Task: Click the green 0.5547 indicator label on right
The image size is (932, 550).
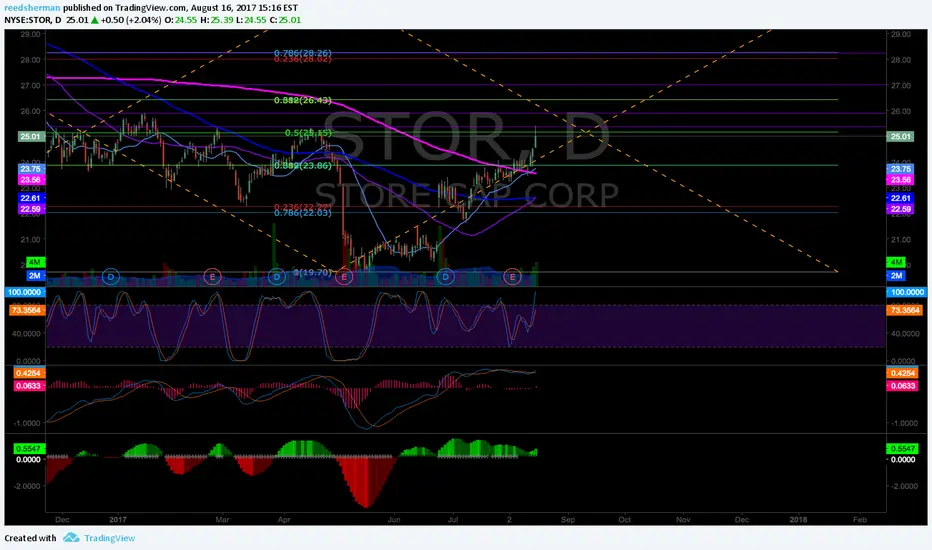Action: point(902,448)
